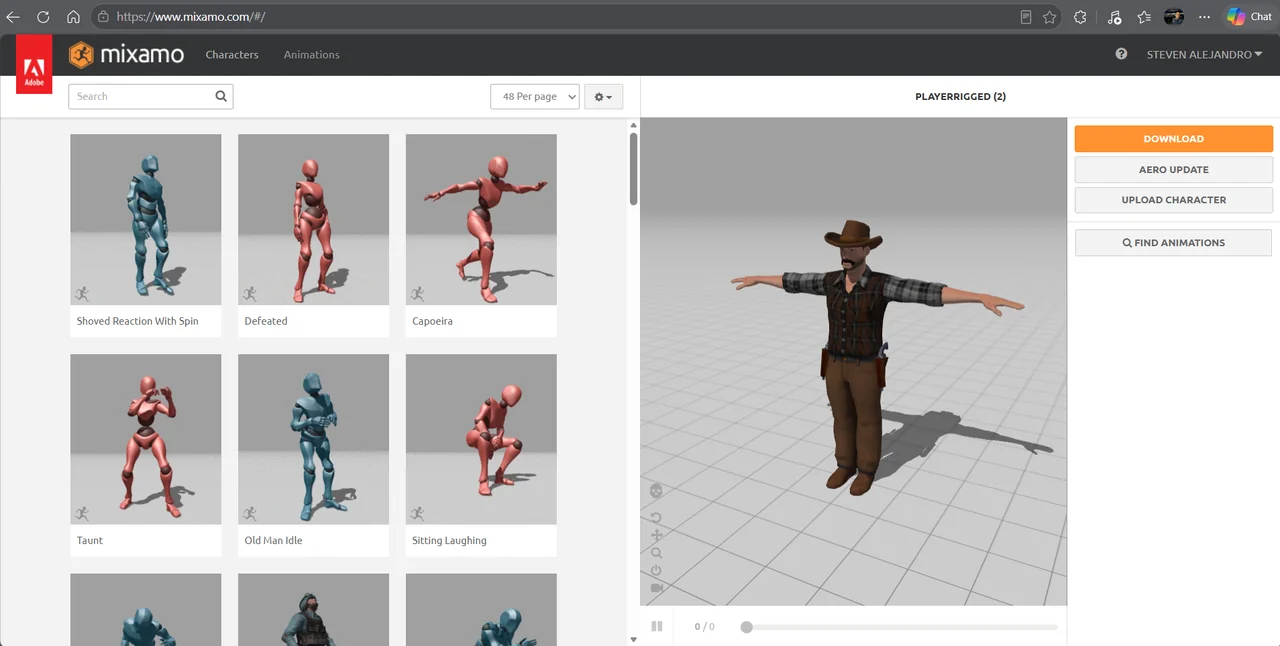The image size is (1280, 646).
Task: Click the FIND ANIMATIONS button
Action: 1174,243
